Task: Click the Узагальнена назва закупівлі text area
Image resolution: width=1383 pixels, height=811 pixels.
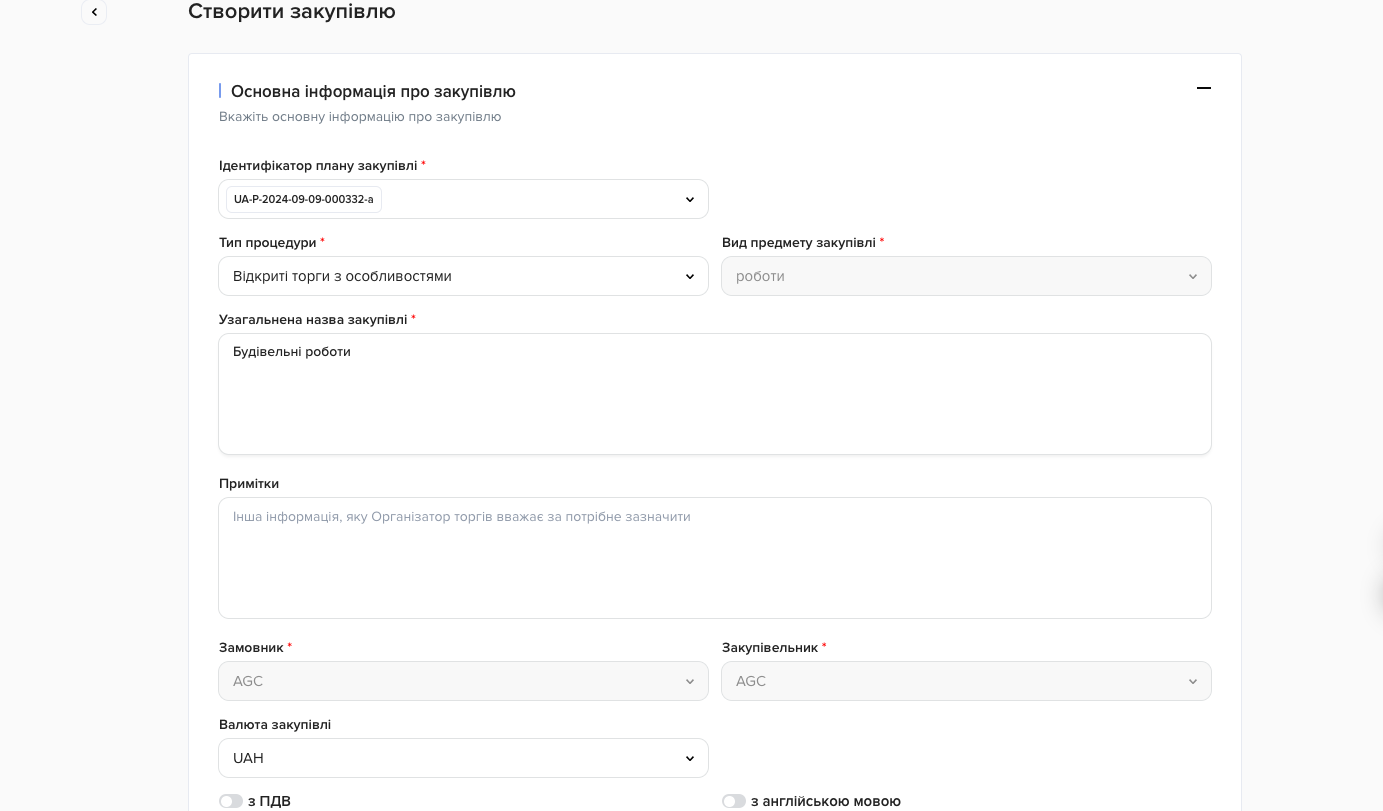Action: tap(715, 394)
